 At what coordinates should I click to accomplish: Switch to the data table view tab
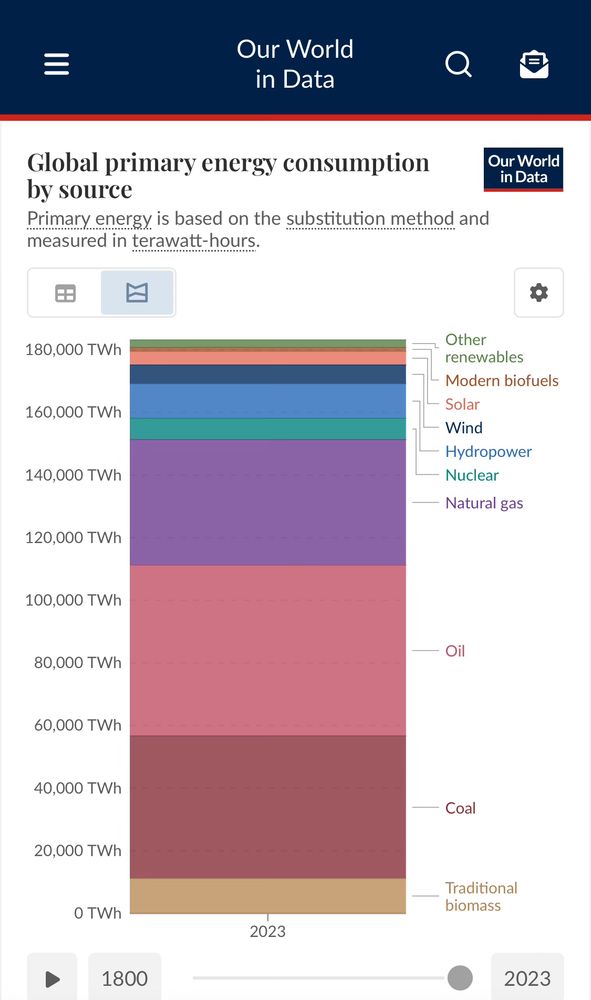[x=65, y=292]
